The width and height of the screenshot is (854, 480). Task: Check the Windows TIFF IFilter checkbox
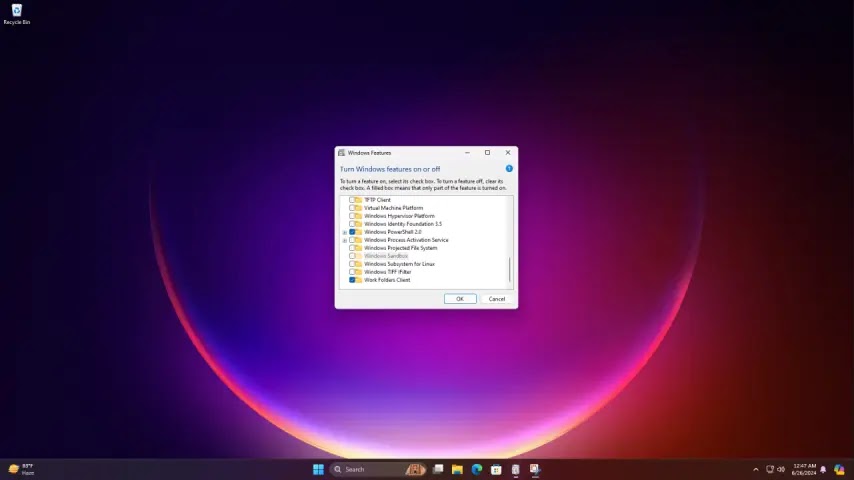[352, 272]
